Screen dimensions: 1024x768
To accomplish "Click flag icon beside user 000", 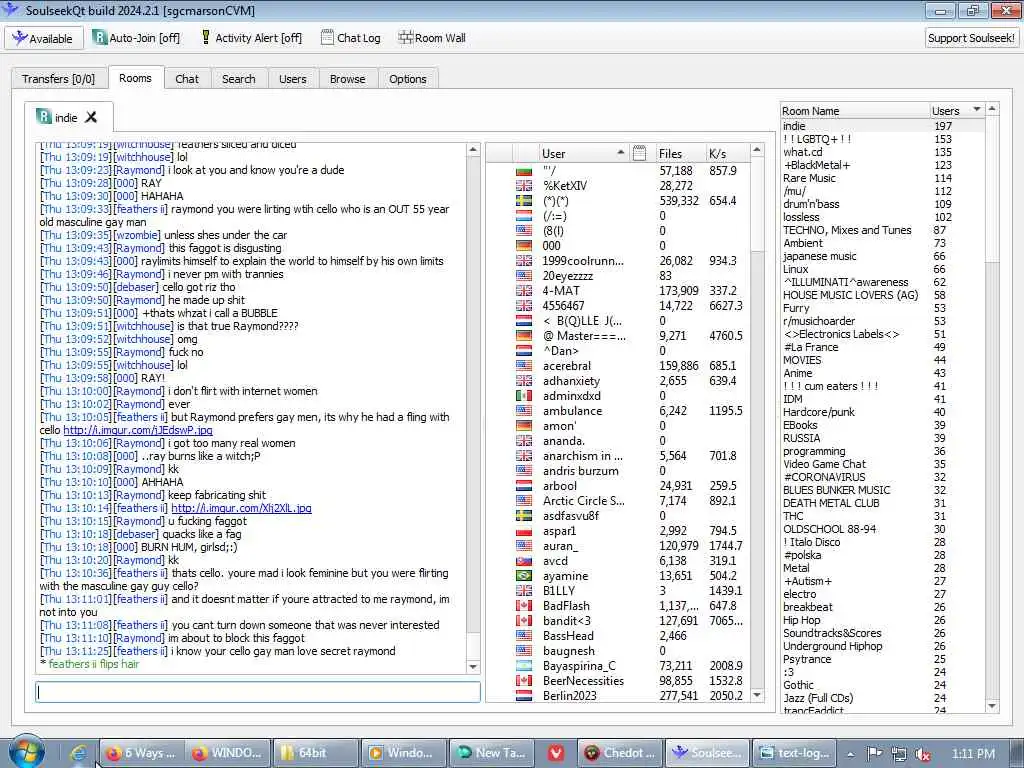I will pyautogui.click(x=524, y=246).
